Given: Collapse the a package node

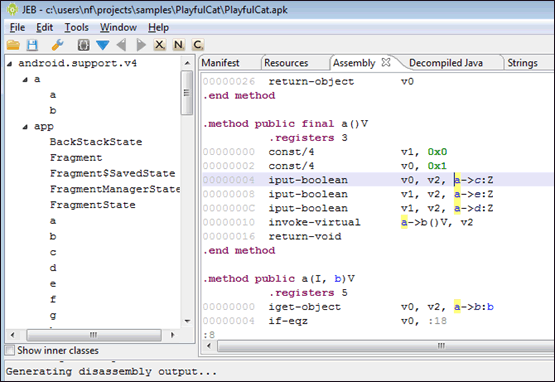Looking at the screenshot, I should tap(25, 80).
